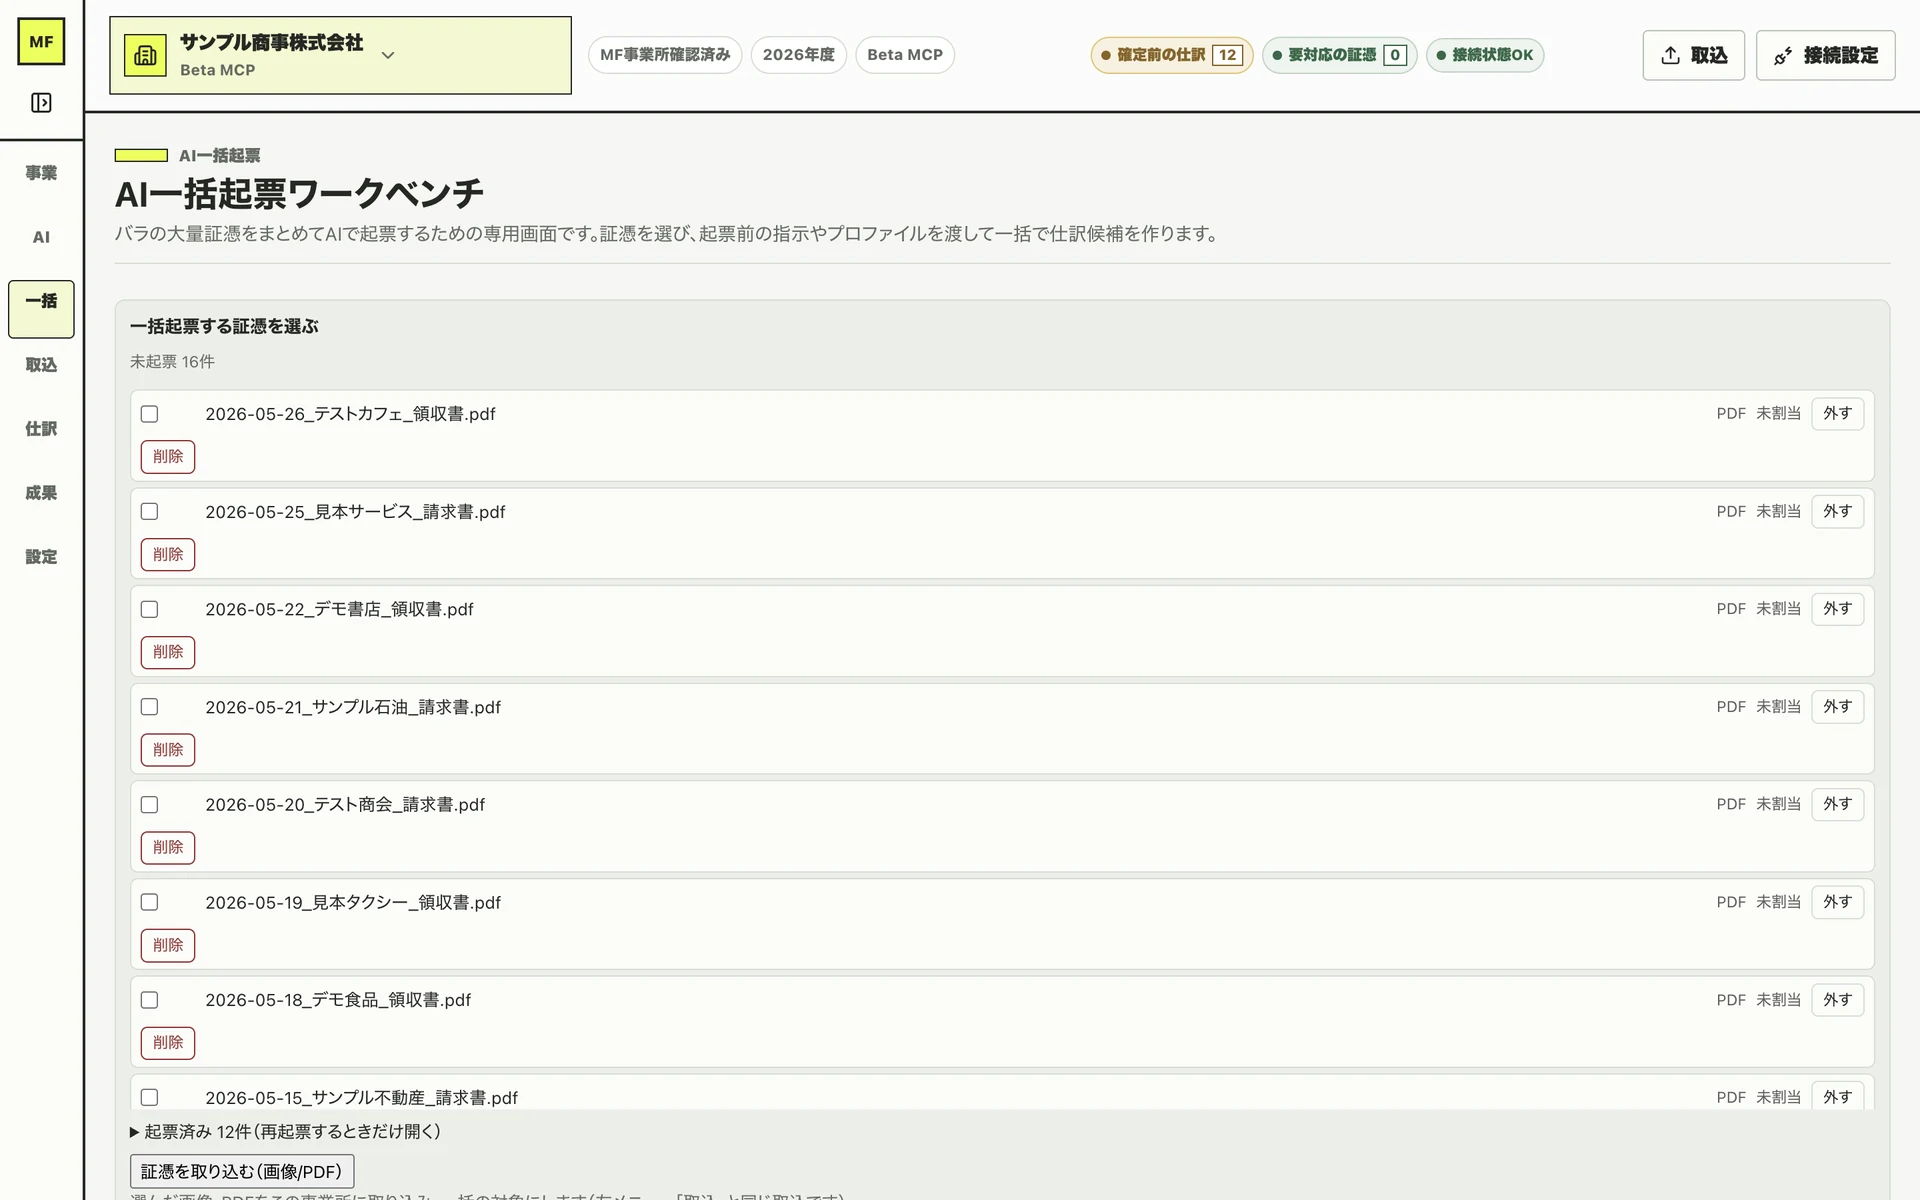1920x1200 pixels.
Task: Check the デモ食品_領収書.pdf checkbox
Action: [149, 1000]
